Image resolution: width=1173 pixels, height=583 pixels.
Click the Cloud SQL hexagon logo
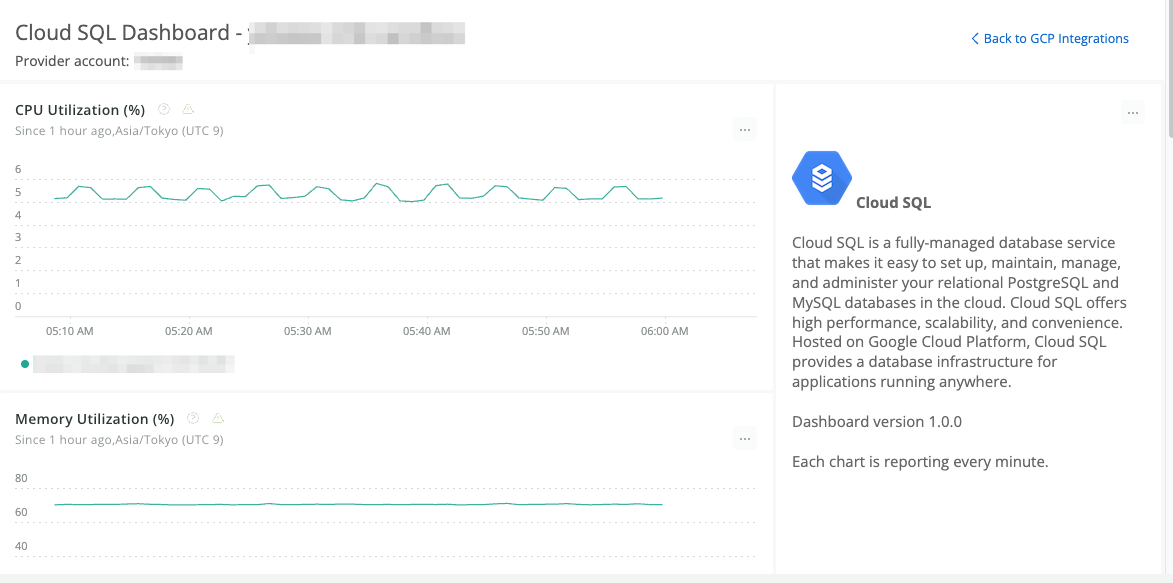tap(821, 178)
